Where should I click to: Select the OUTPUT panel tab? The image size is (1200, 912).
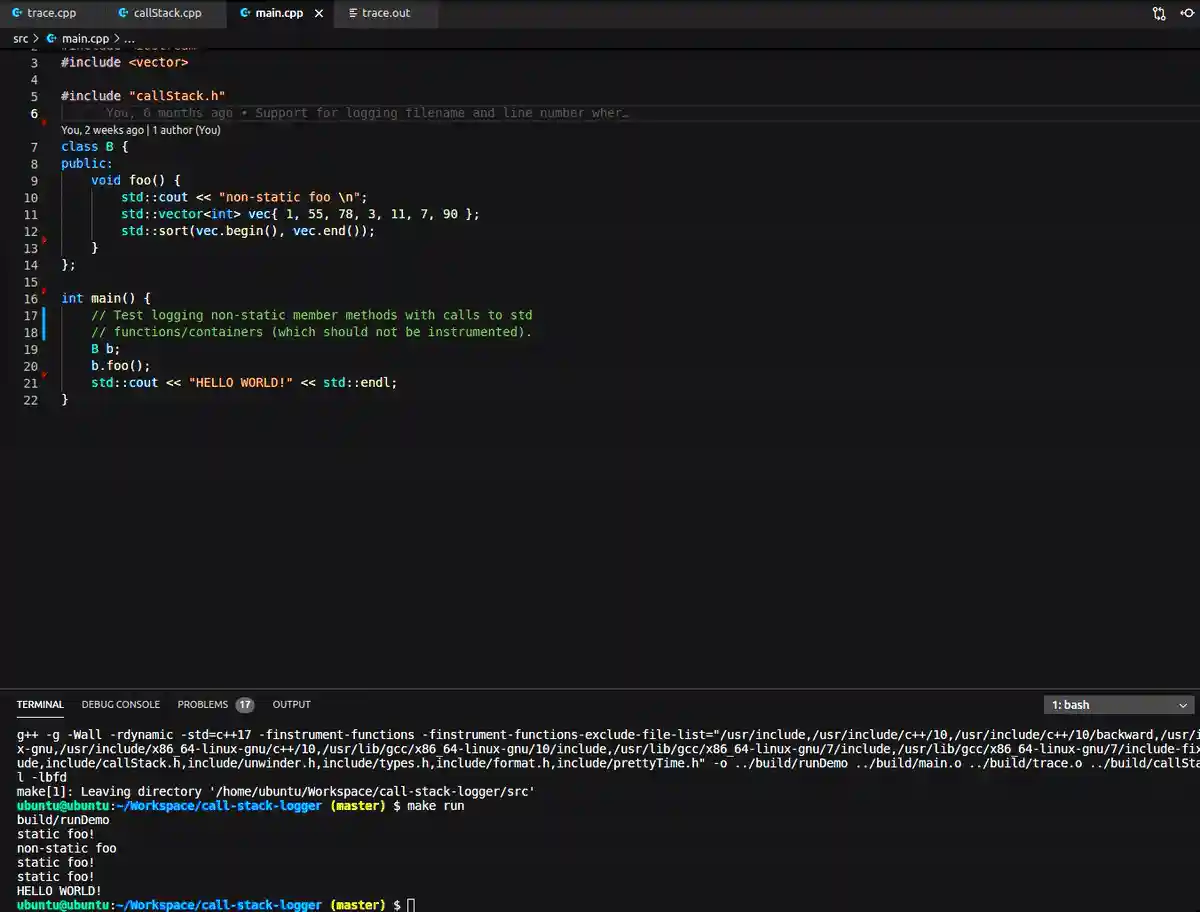[x=292, y=704]
